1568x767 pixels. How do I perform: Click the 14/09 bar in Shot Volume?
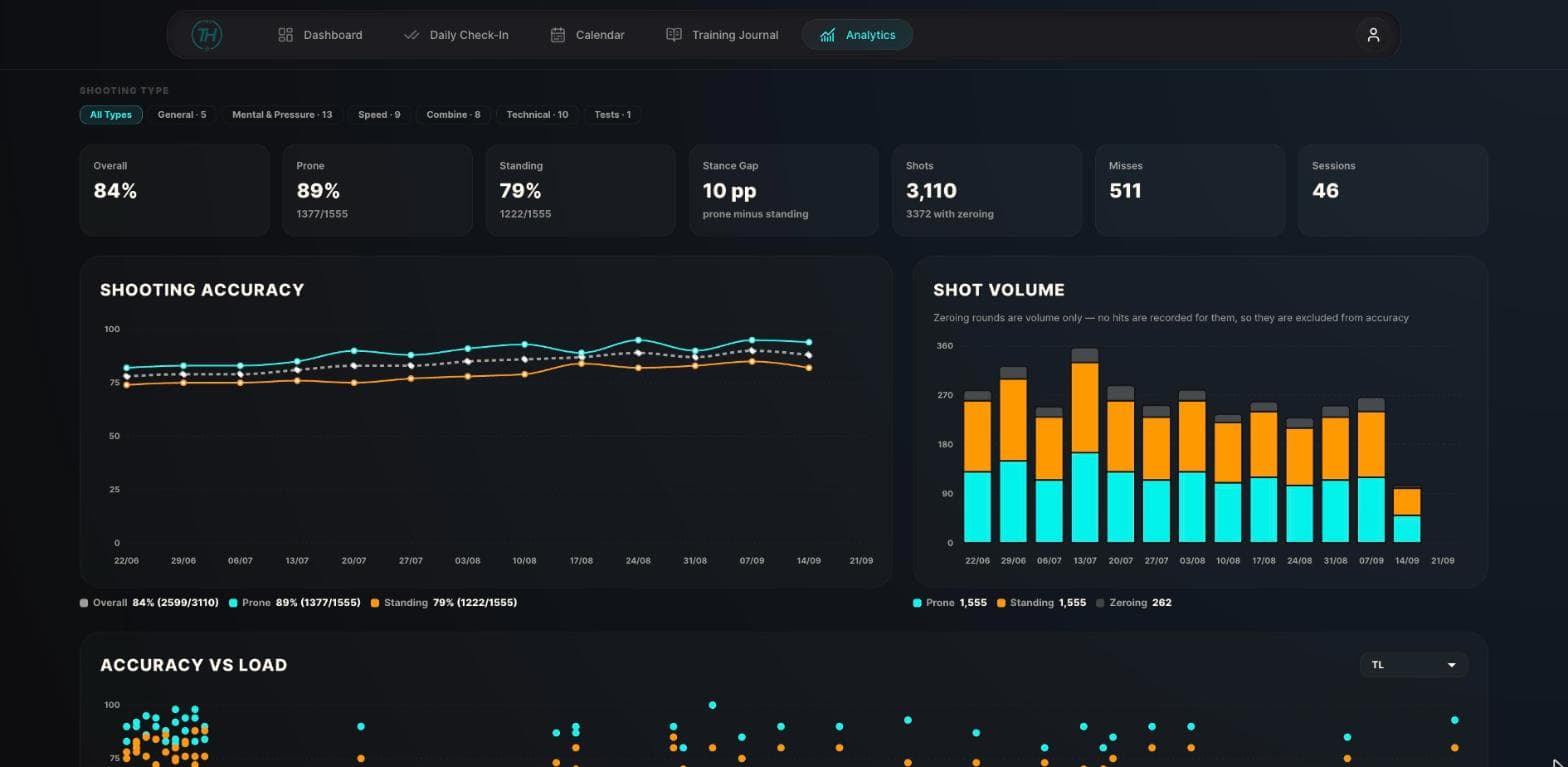[1407, 515]
